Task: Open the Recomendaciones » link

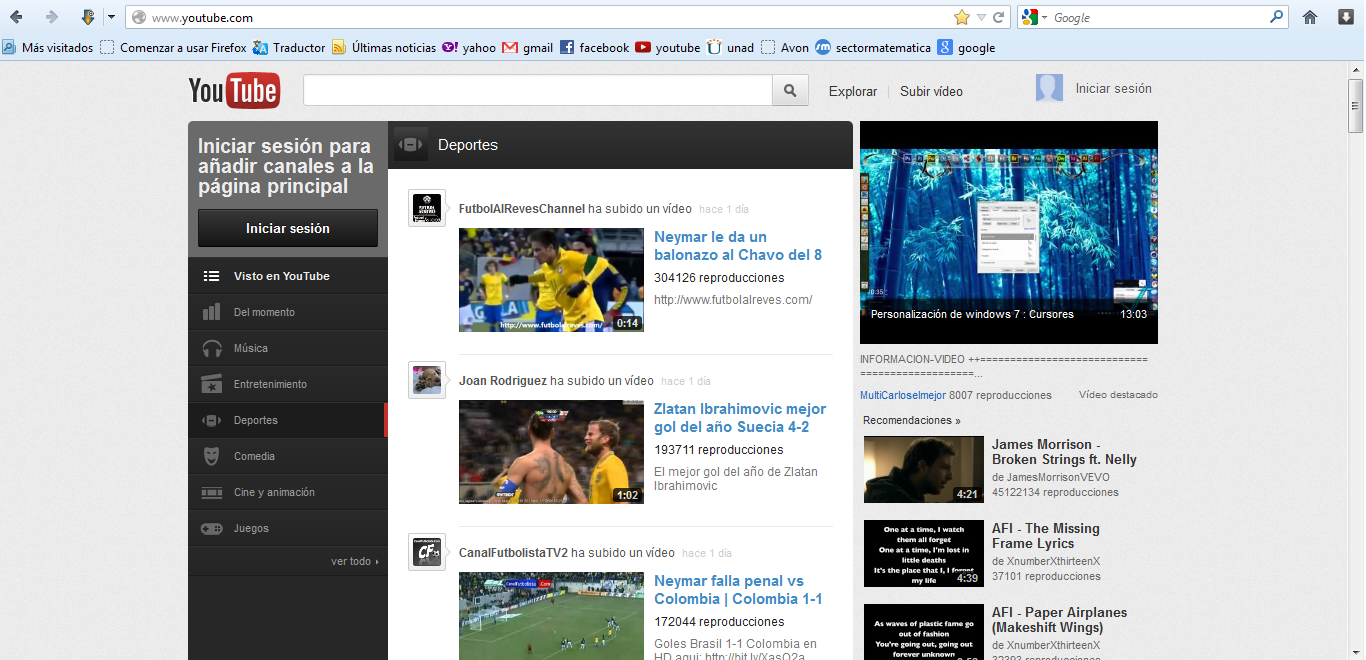Action: 911,420
